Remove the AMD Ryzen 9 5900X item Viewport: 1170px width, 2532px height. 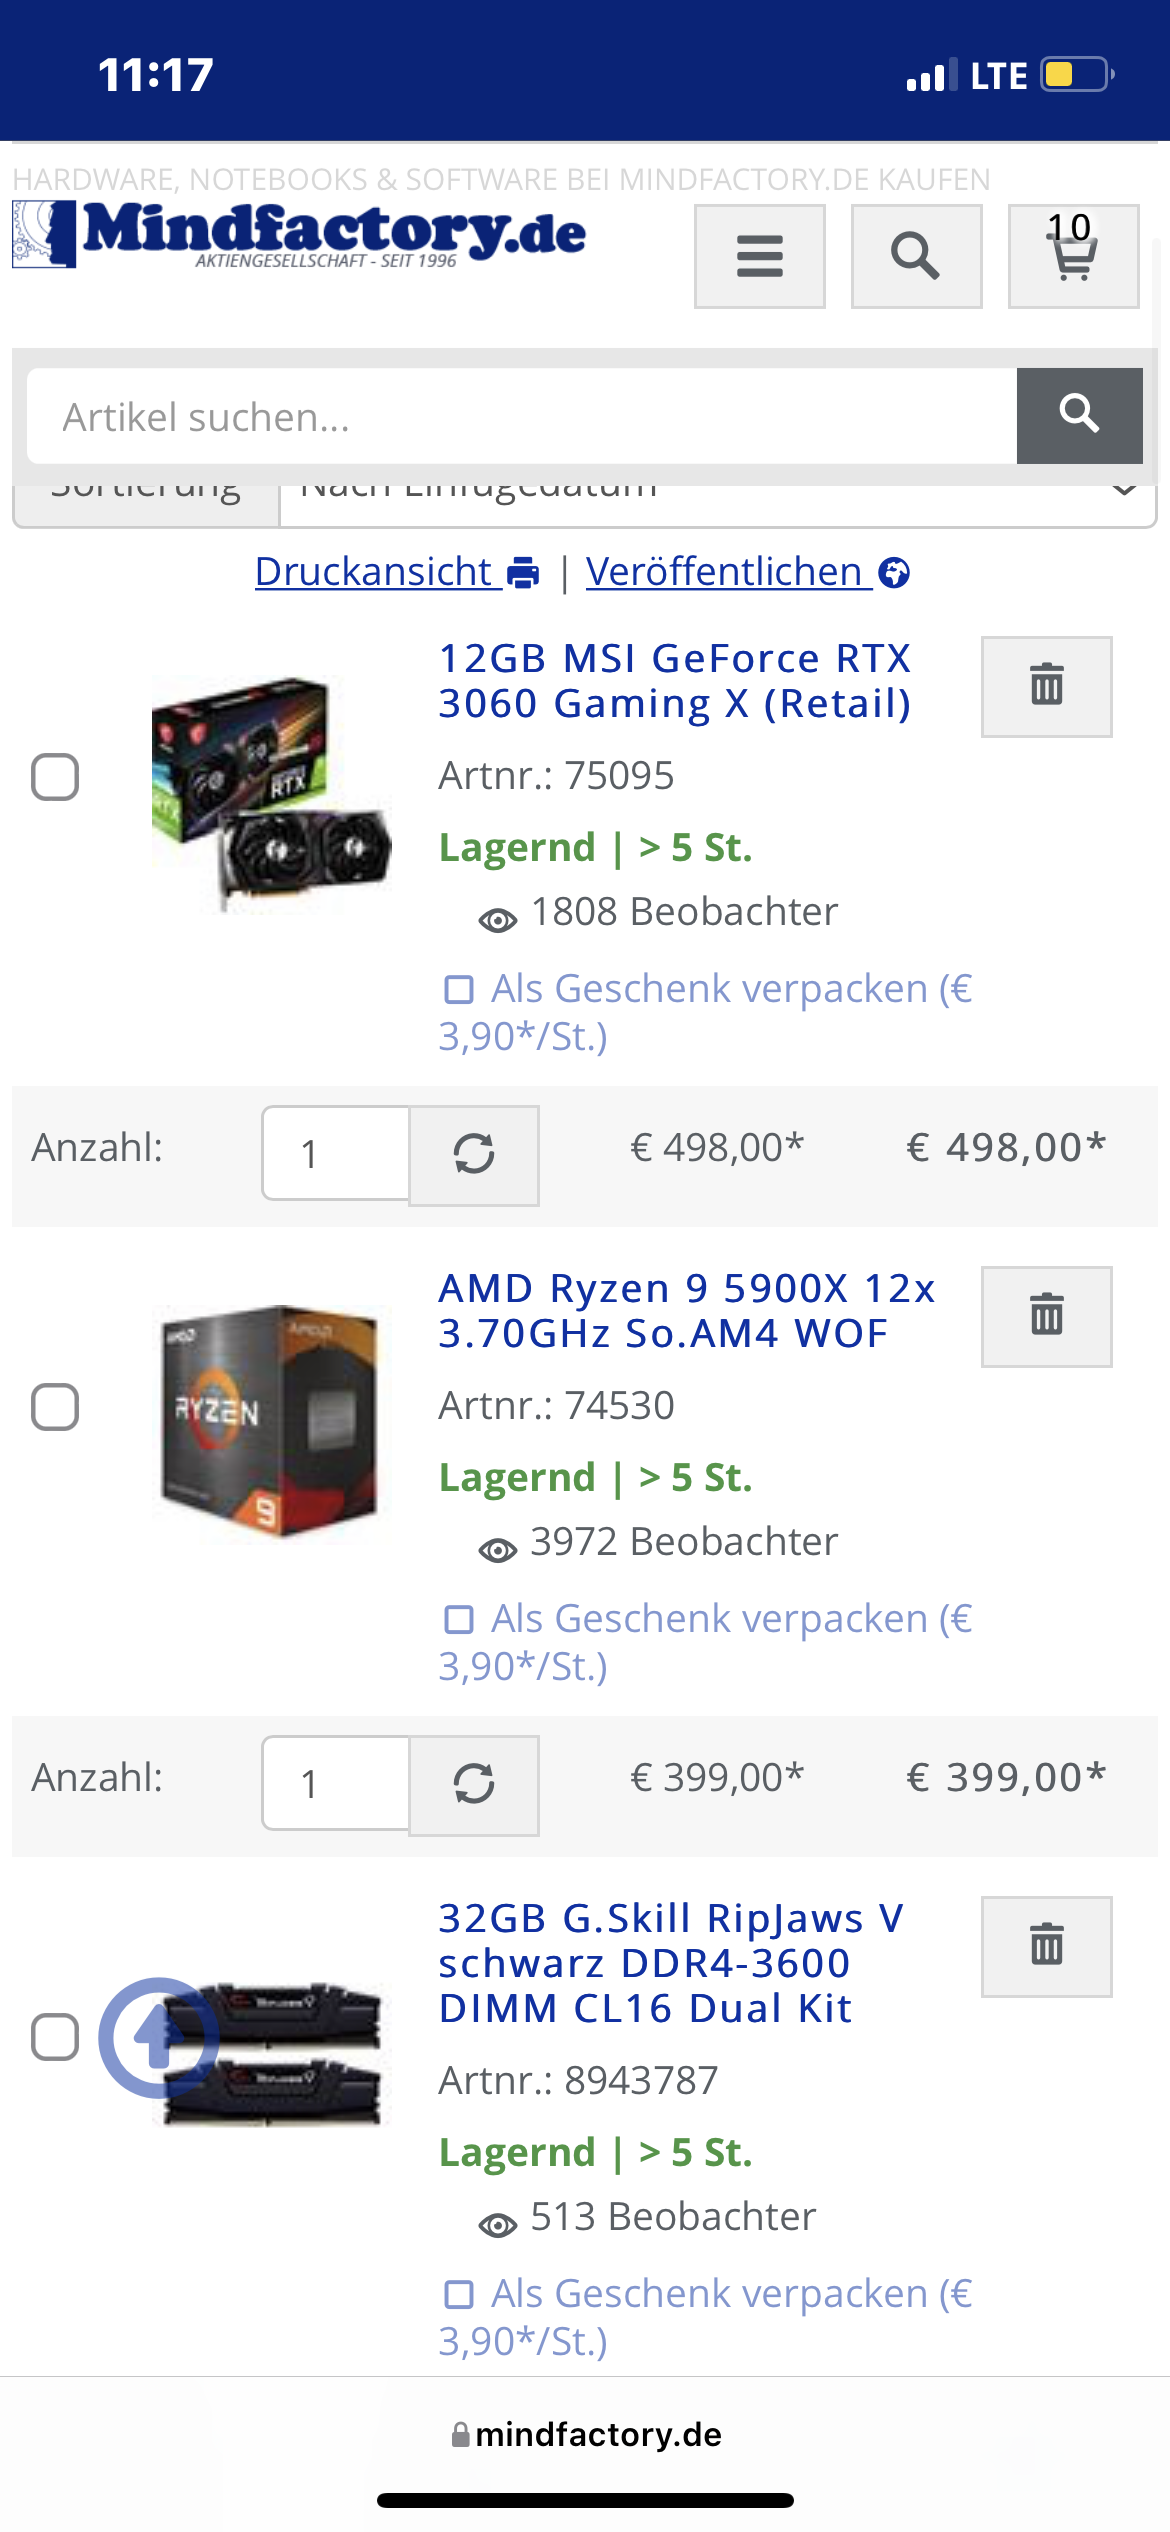point(1047,1317)
